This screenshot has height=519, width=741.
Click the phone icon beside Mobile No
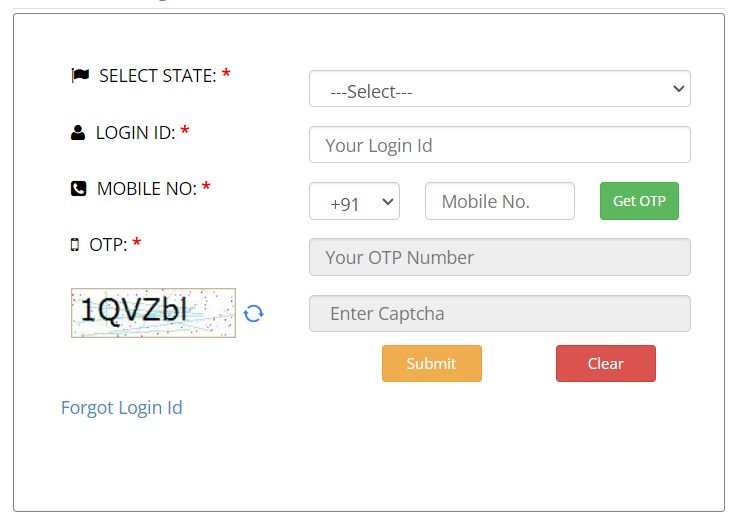(x=79, y=188)
